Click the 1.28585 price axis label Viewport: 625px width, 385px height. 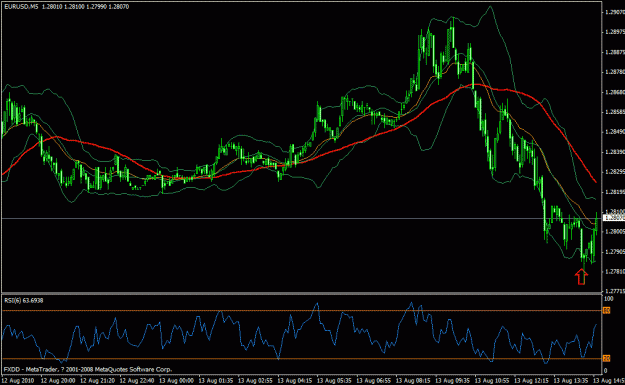point(615,112)
